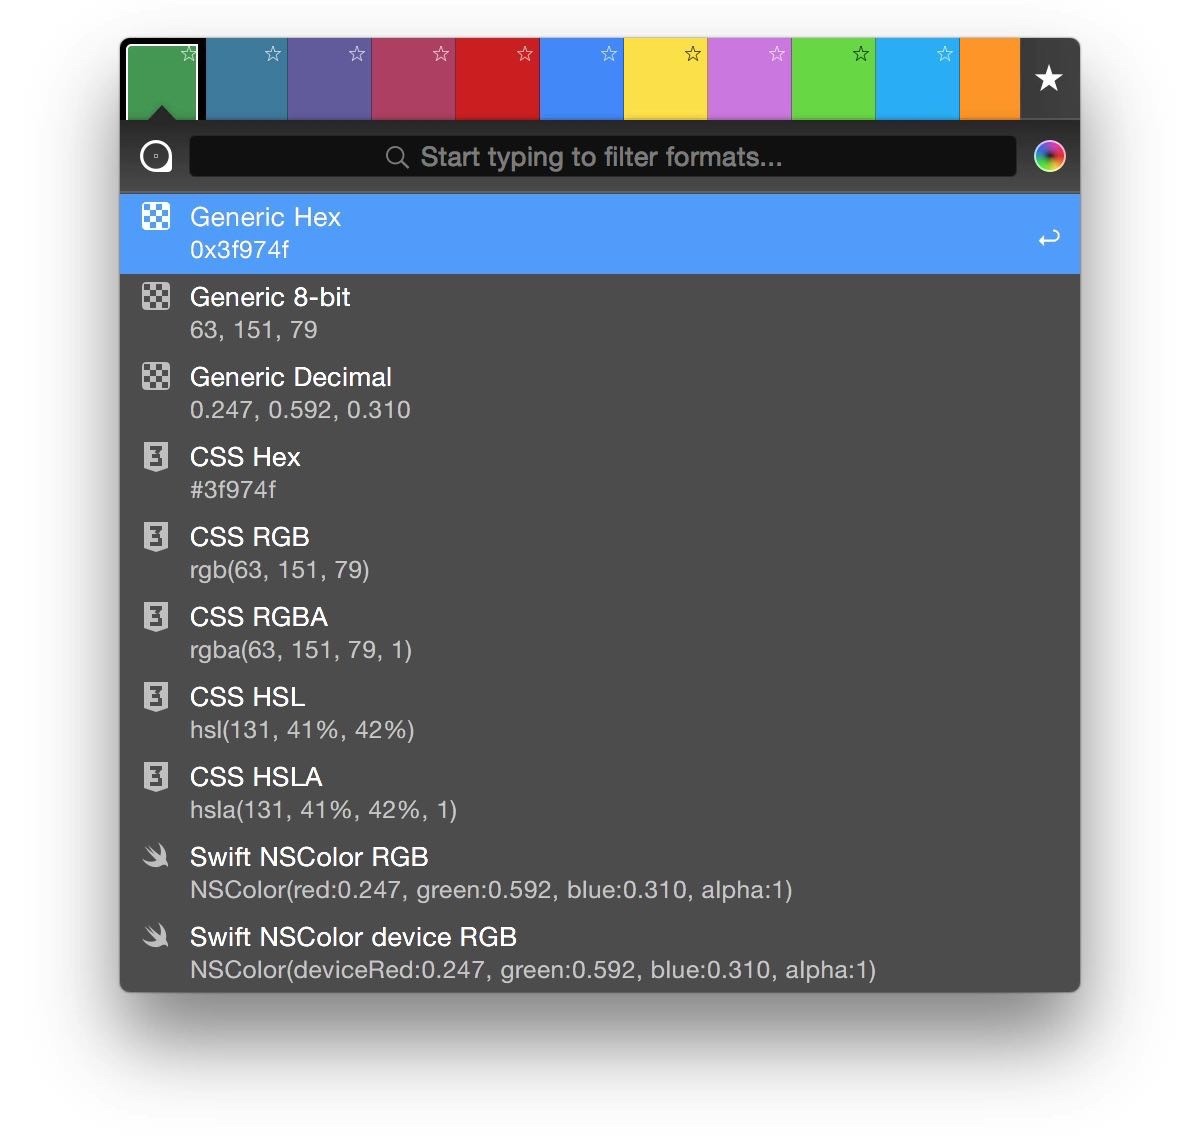Click the value hsla(131, 41%, 42%, 1)

point(323,810)
